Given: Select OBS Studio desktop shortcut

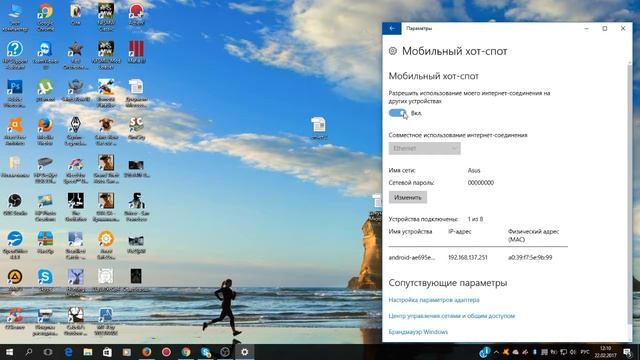Looking at the screenshot, I should [15, 204].
